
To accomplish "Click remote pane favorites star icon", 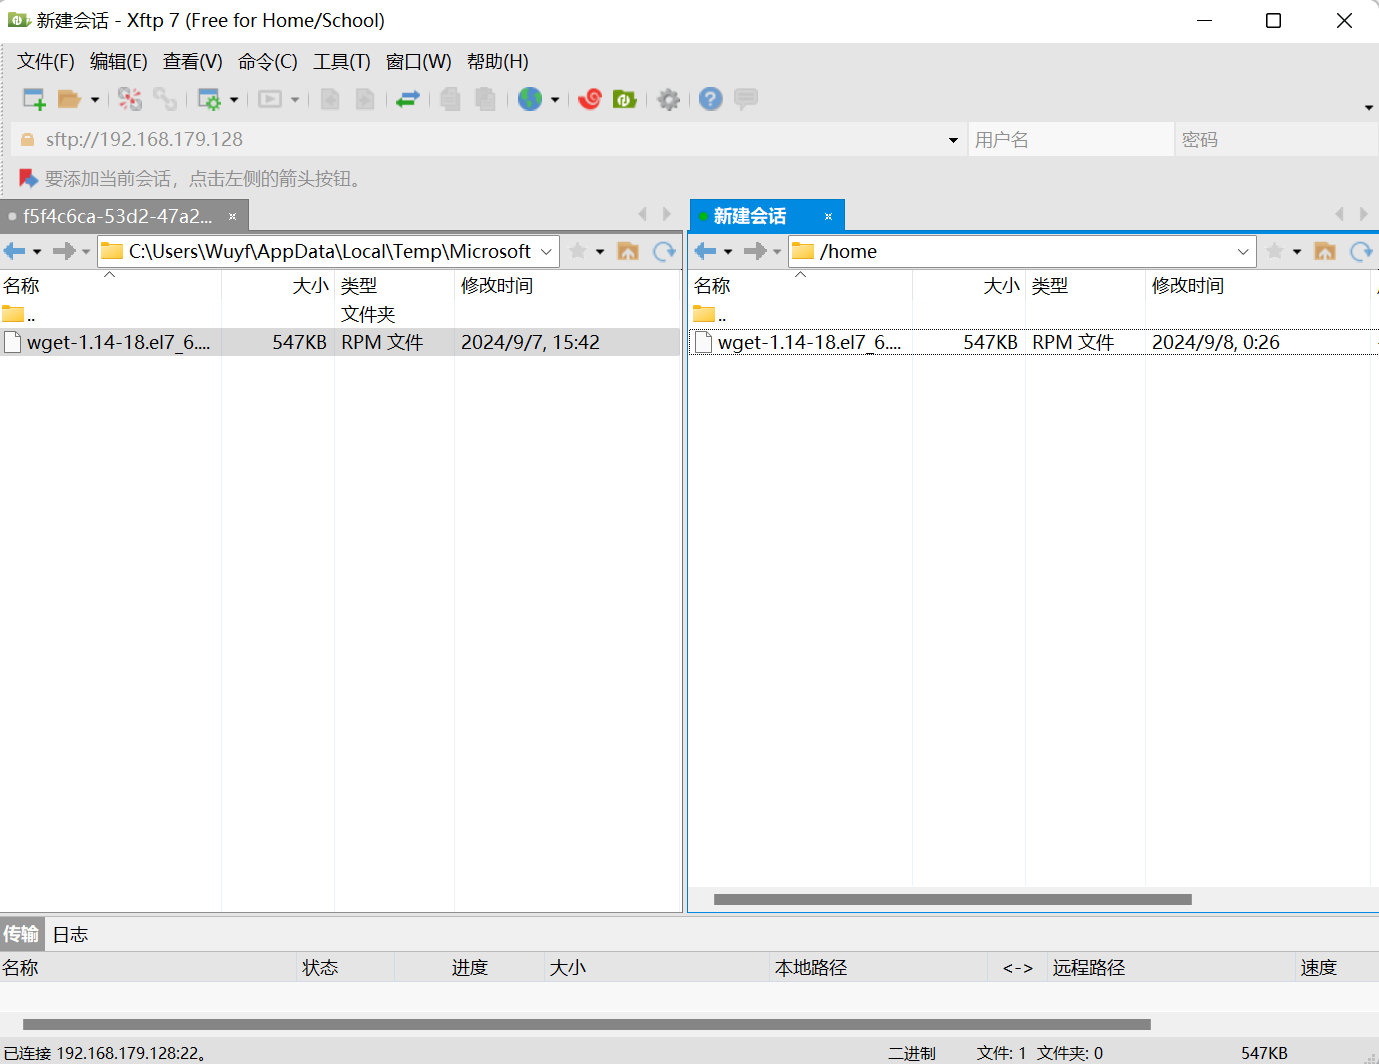I will tap(1275, 251).
